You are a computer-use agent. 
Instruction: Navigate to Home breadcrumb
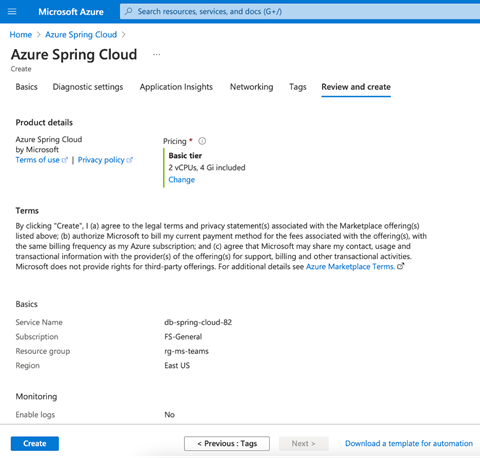pyautogui.click(x=21, y=35)
